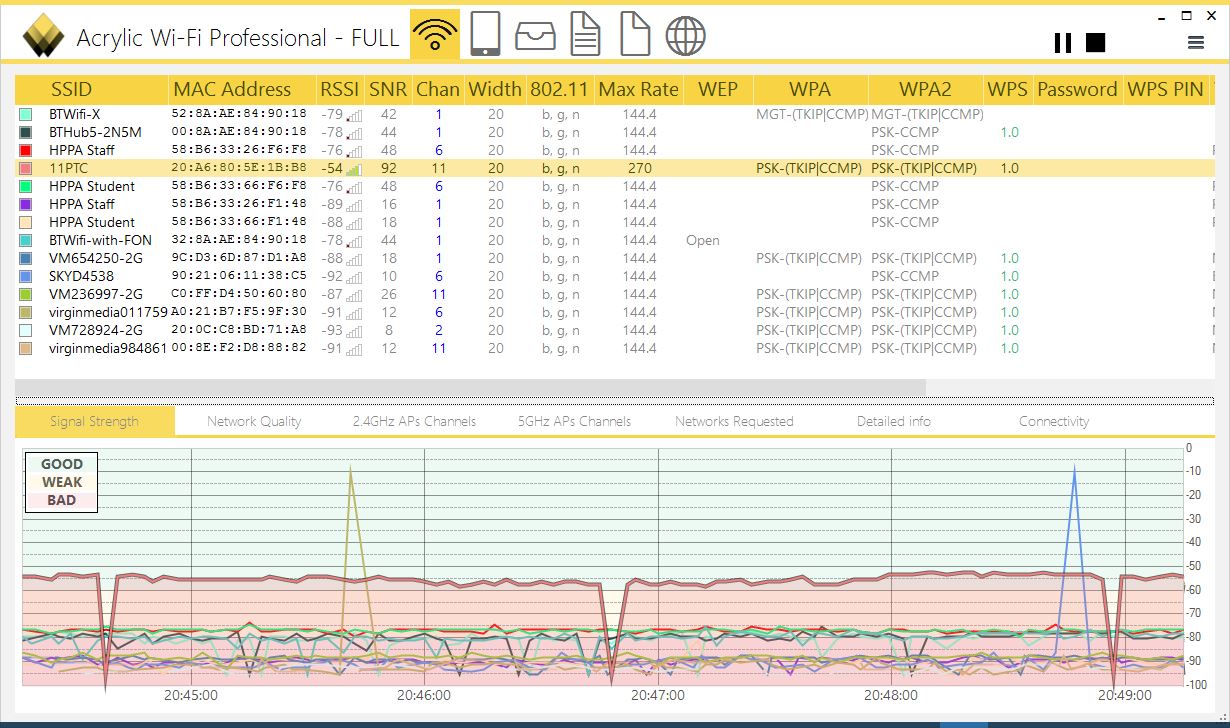Toggle the BTWifi-X color checkbox
This screenshot has width=1230, height=728.
[x=26, y=115]
